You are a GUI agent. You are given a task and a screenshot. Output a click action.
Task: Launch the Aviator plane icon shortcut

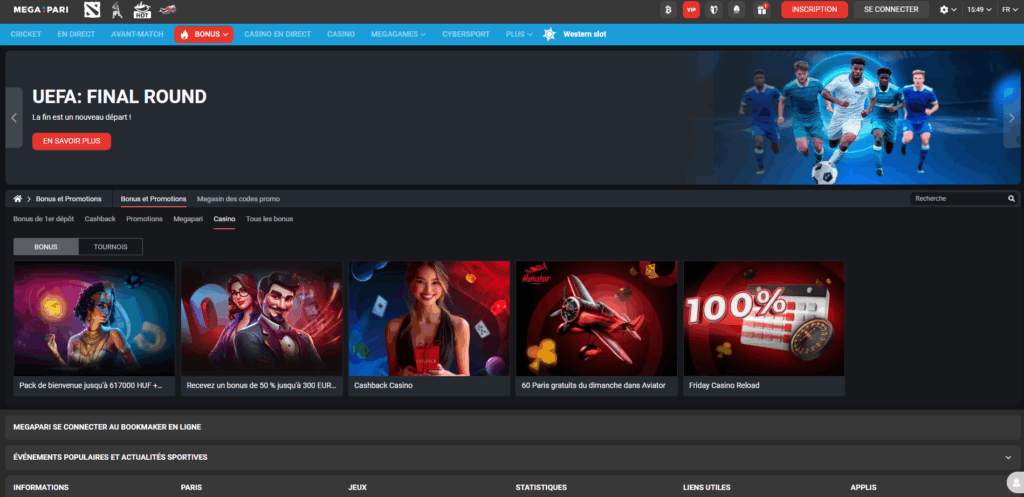[168, 10]
